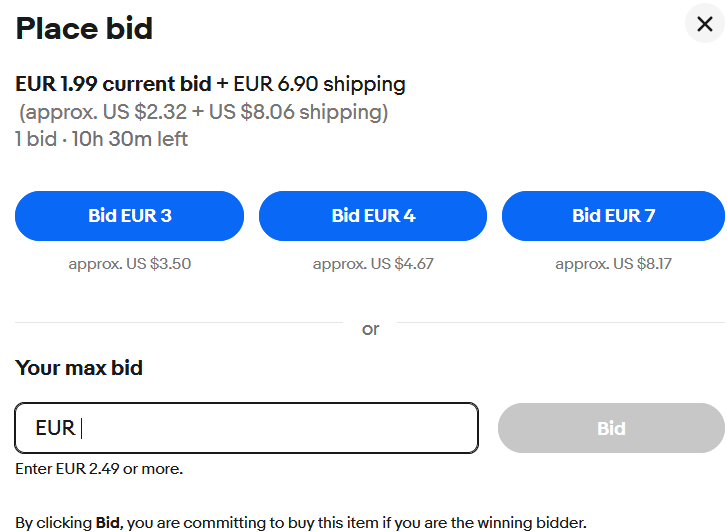The width and height of the screenshot is (727, 532).
Task: Close the Place bid dialog
Action: tap(705, 24)
